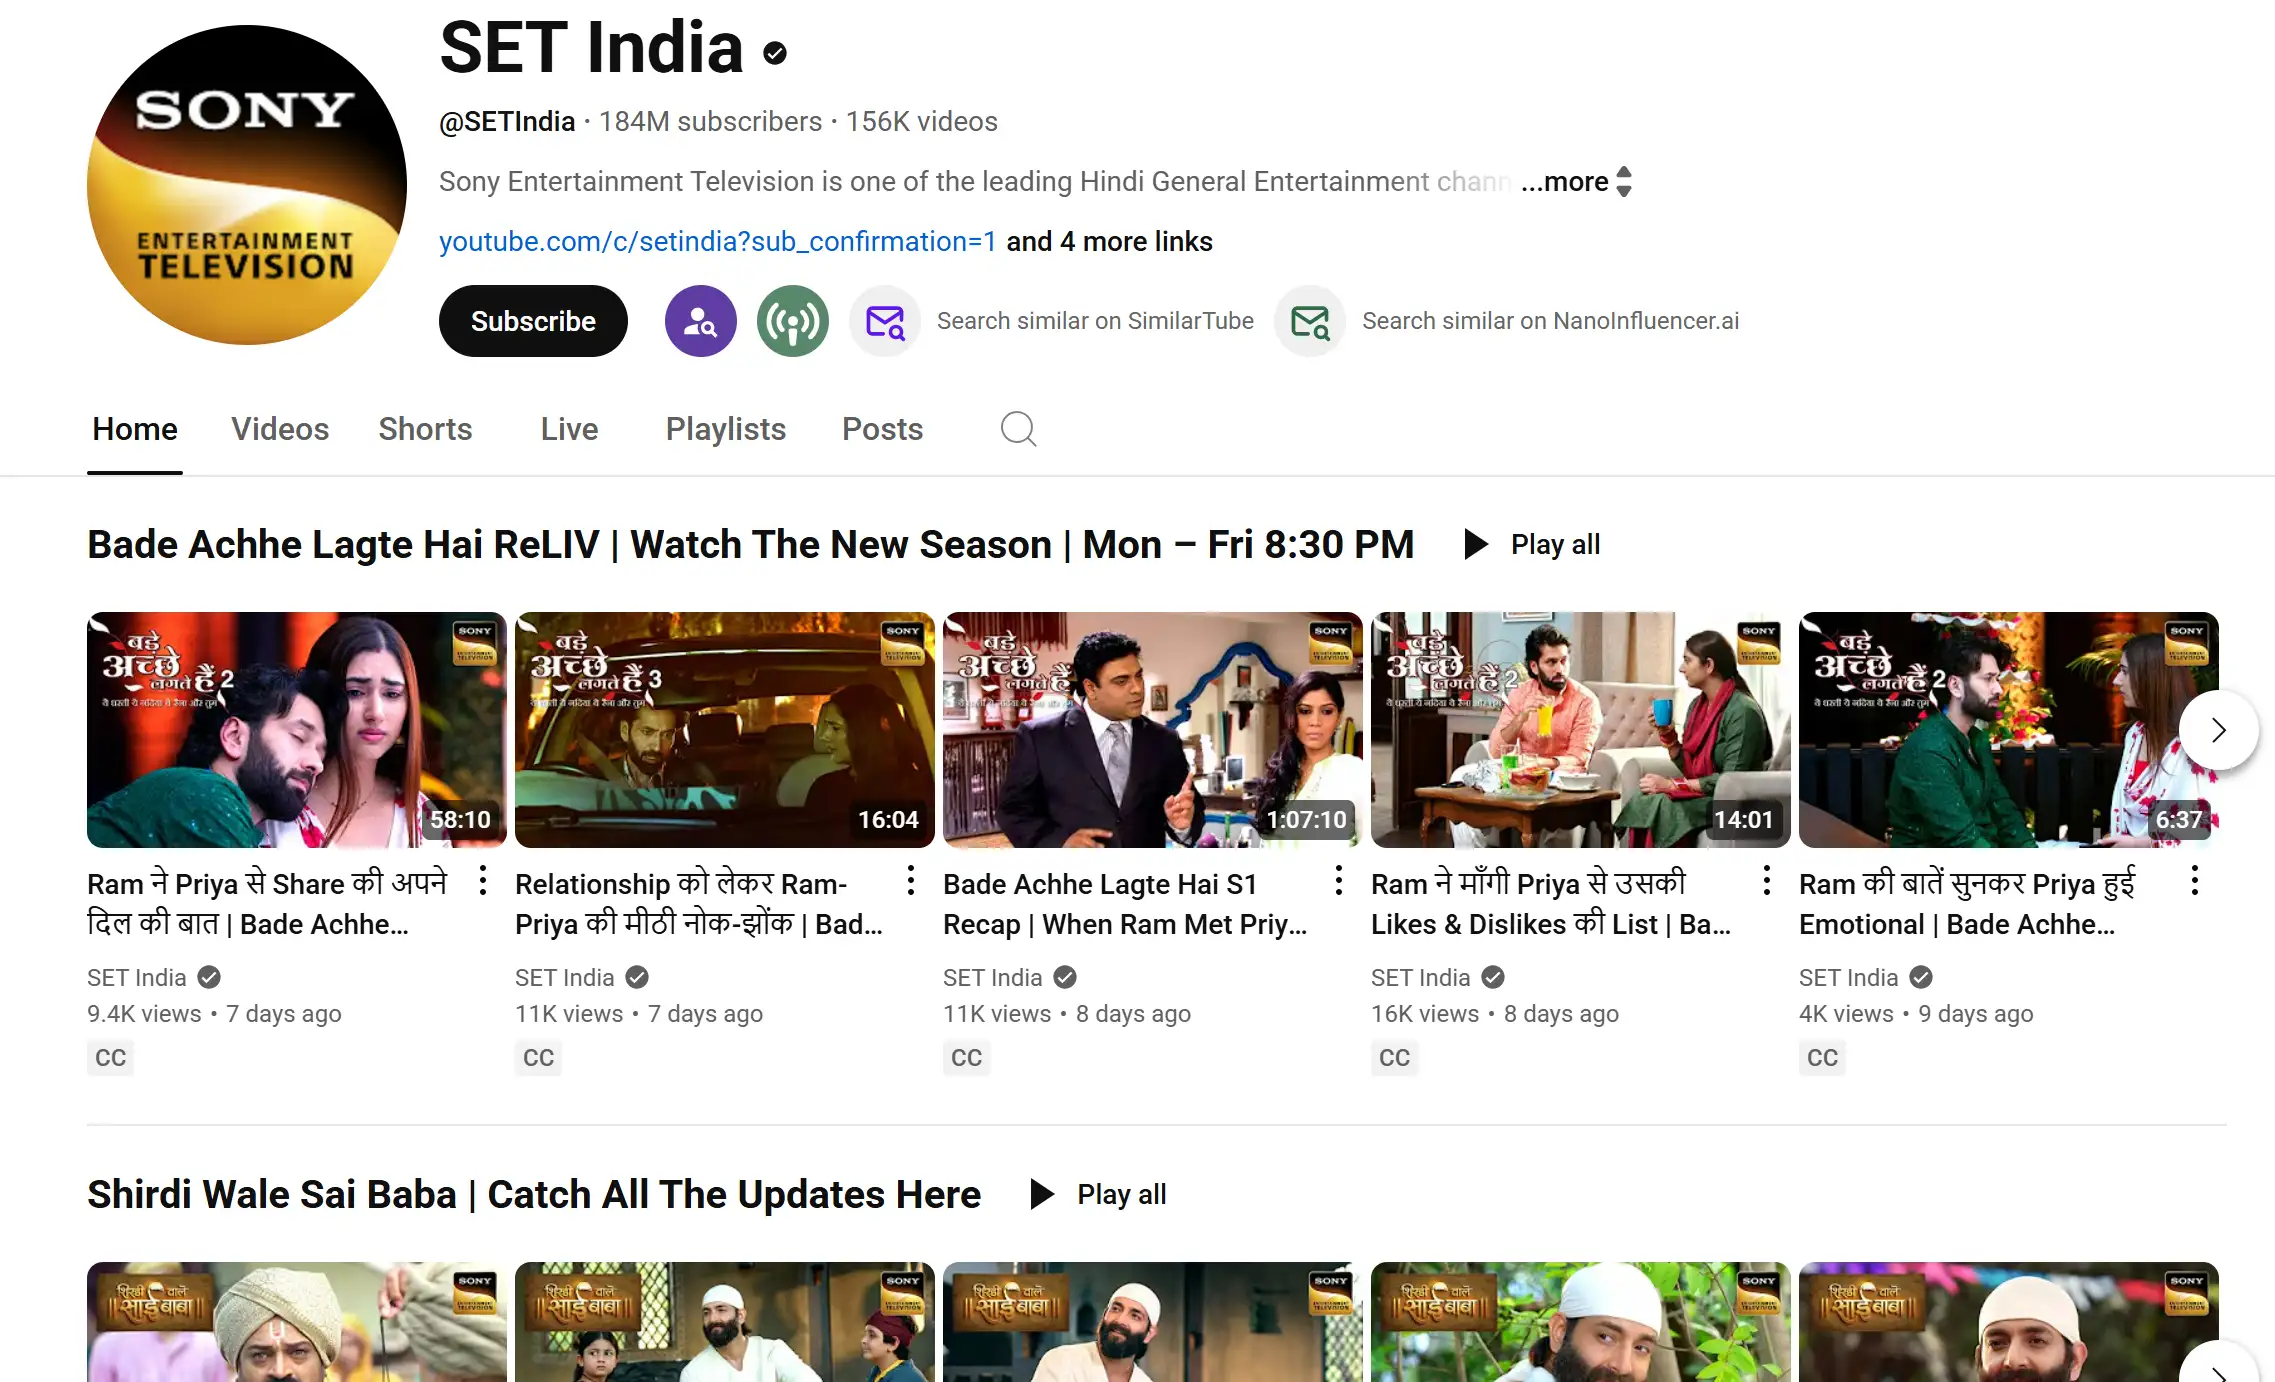Open the 58:10 video thumbnail
Image resolution: width=2275 pixels, height=1382 pixels.
click(x=297, y=730)
